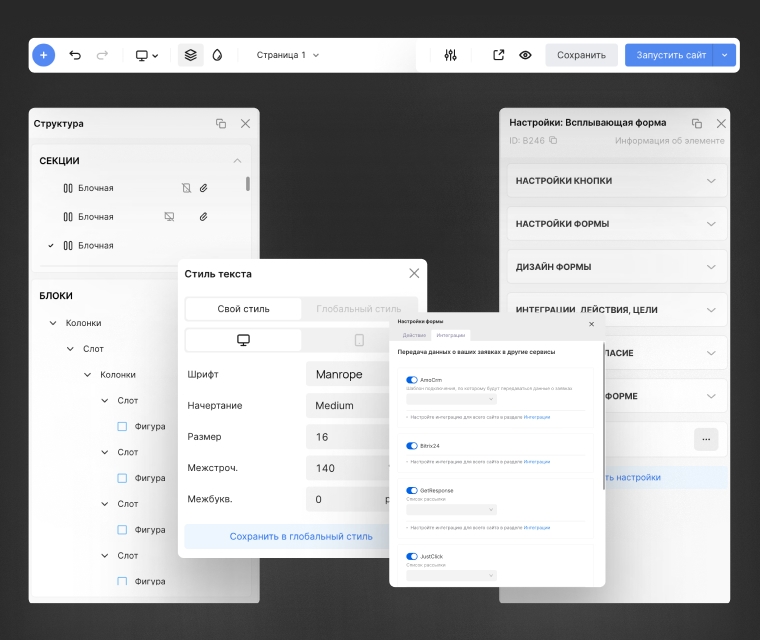Click the blue plus add-element button
Viewport: 760px width, 640px height.
coord(43,55)
